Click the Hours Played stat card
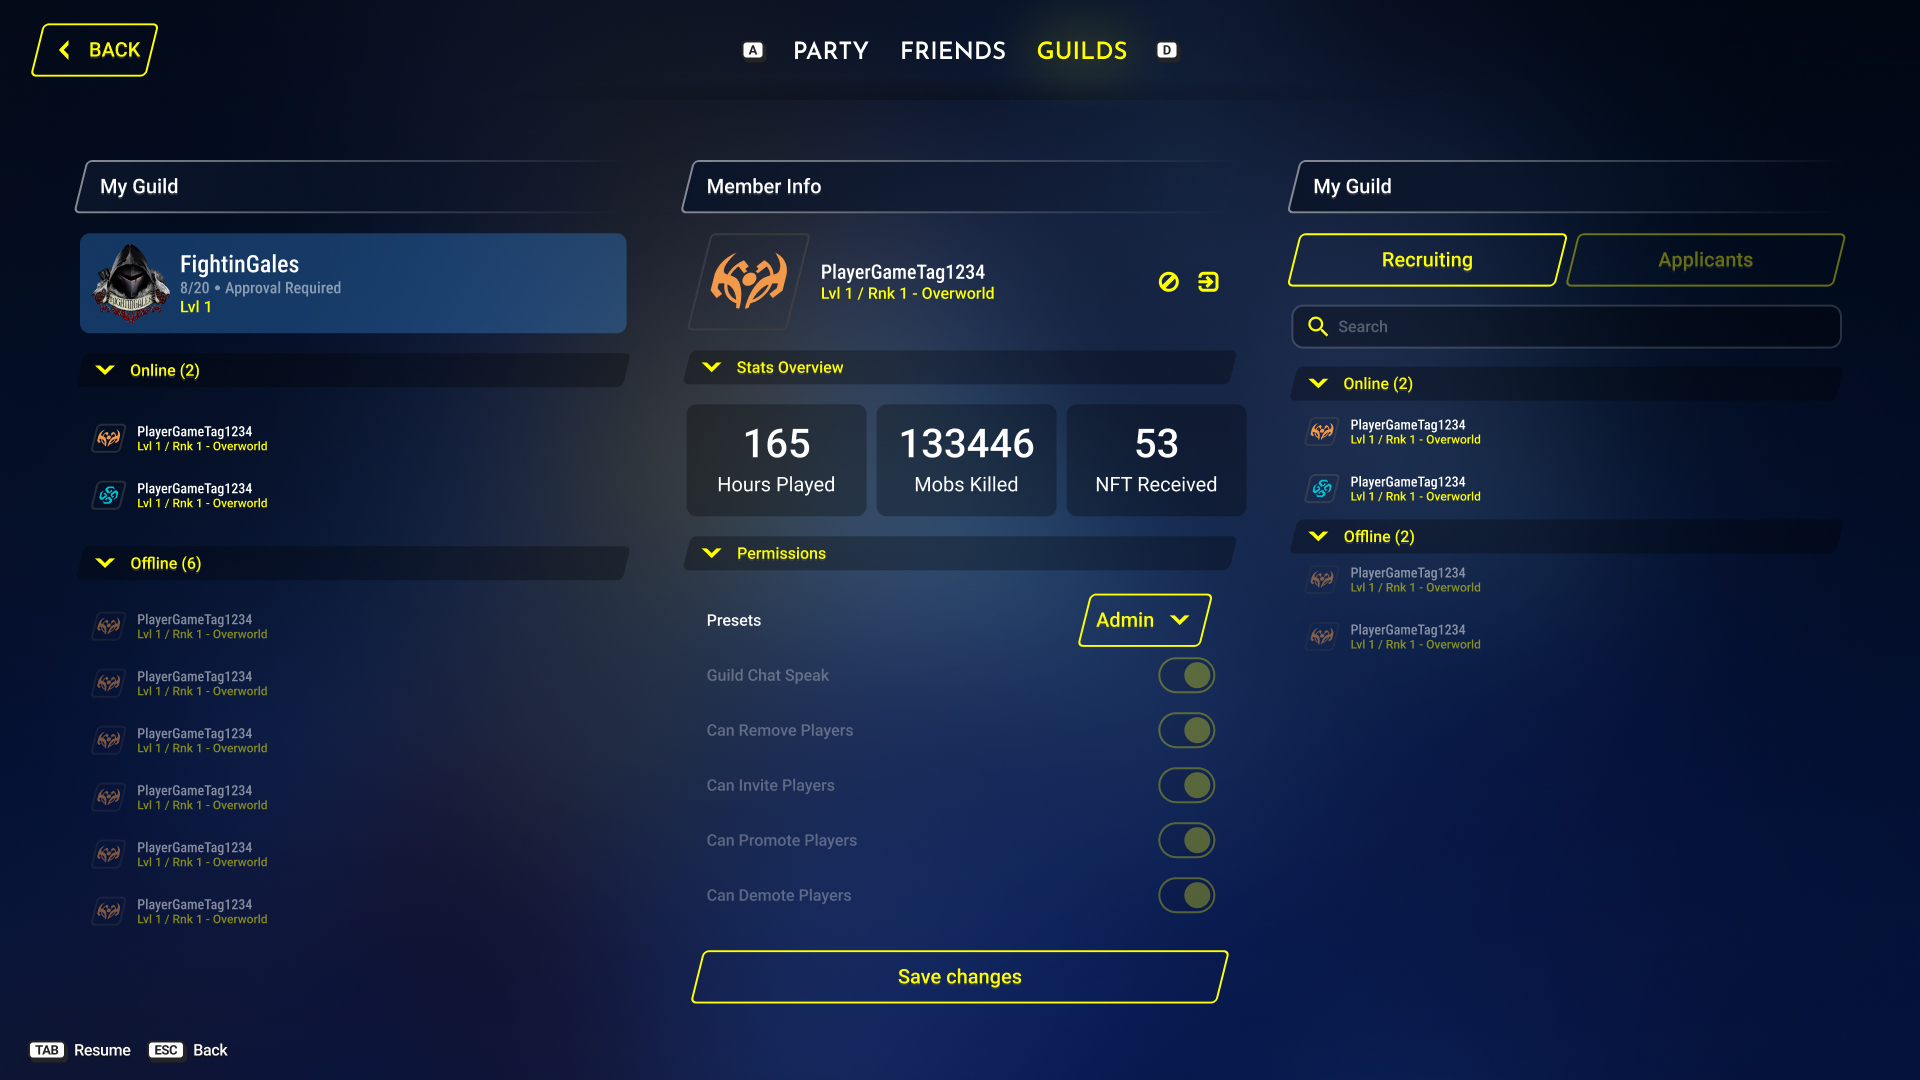Image resolution: width=1920 pixels, height=1080 pixels. [x=776, y=460]
